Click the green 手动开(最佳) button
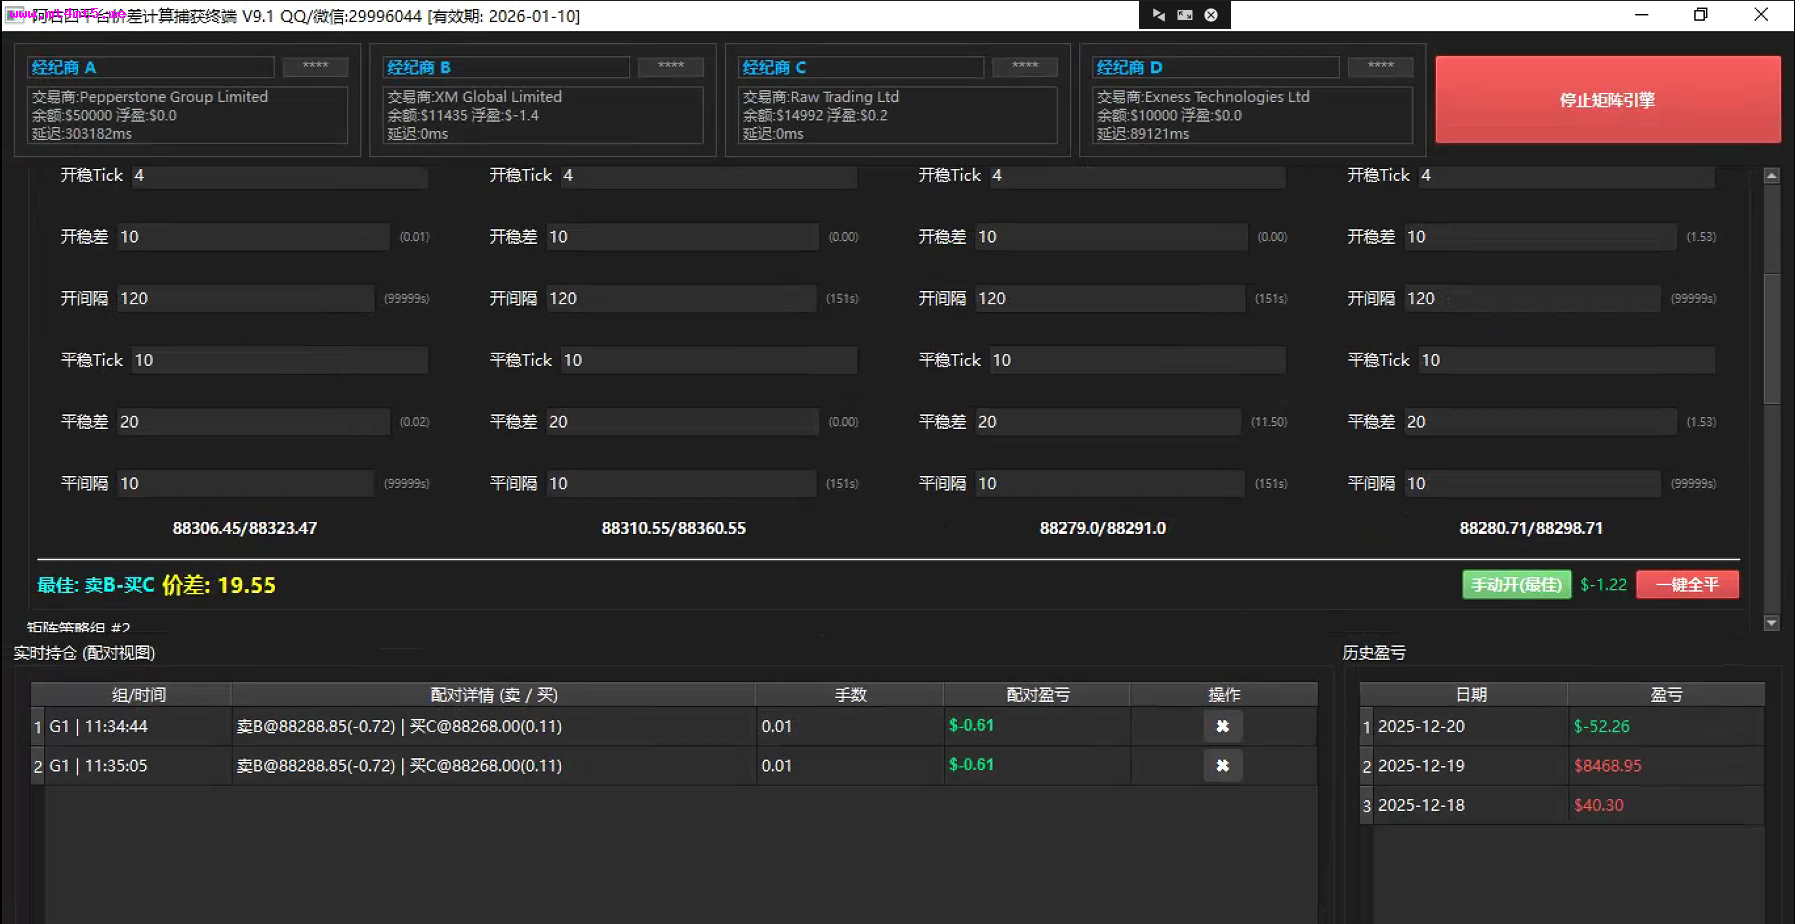This screenshot has height=924, width=1795. pos(1516,585)
